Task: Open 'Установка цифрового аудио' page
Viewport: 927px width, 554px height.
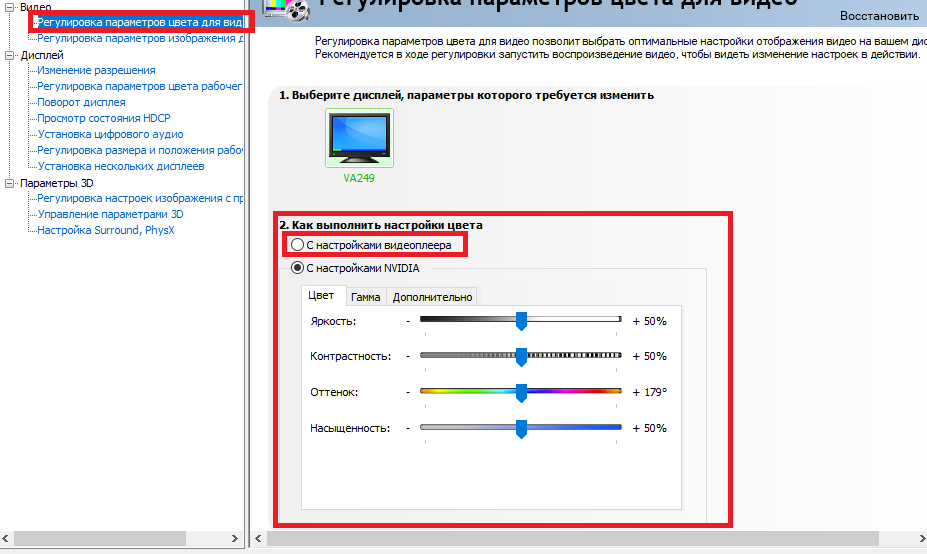Action: tap(111, 134)
